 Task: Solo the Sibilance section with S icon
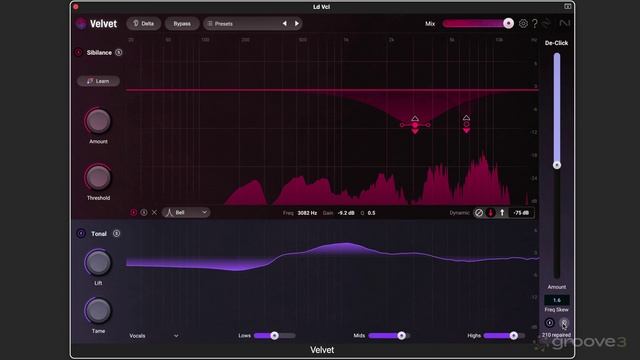click(118, 52)
